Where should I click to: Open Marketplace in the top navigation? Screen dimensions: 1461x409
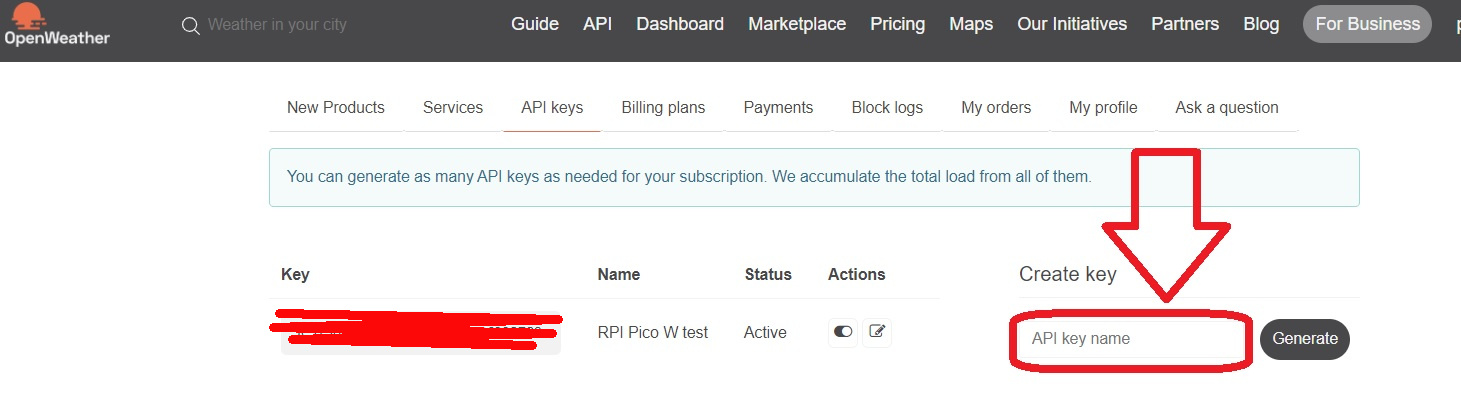point(797,24)
